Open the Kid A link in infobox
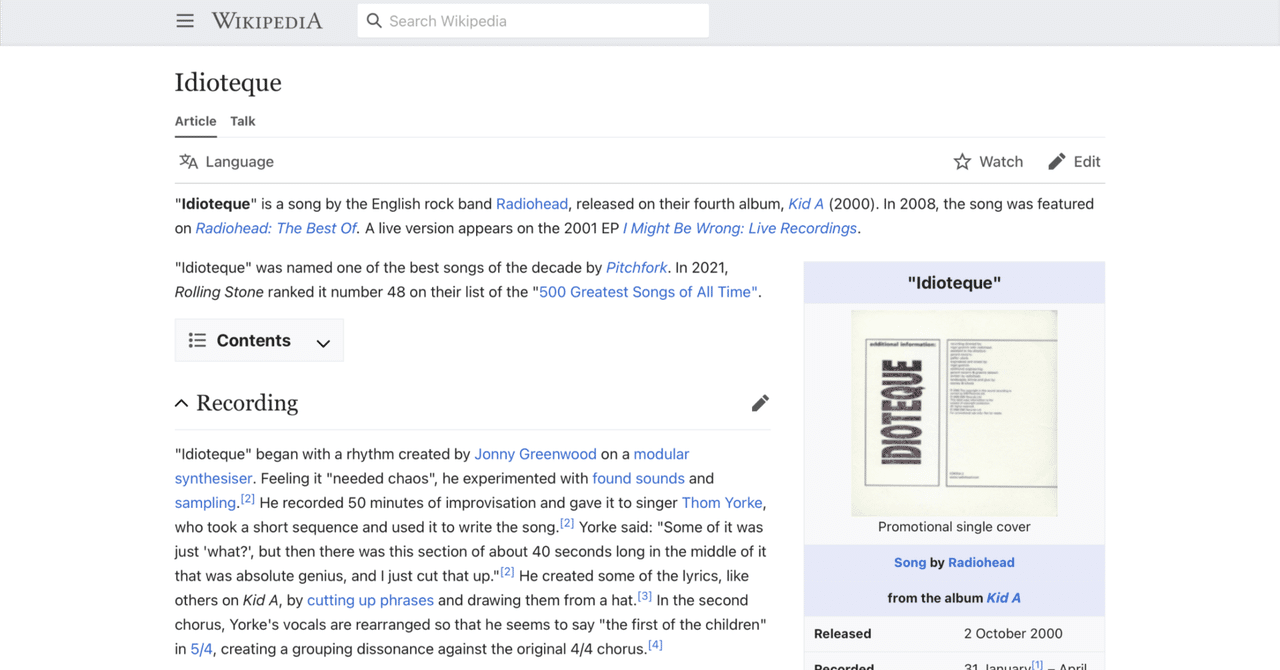This screenshot has height=670, width=1280. [x=1004, y=598]
